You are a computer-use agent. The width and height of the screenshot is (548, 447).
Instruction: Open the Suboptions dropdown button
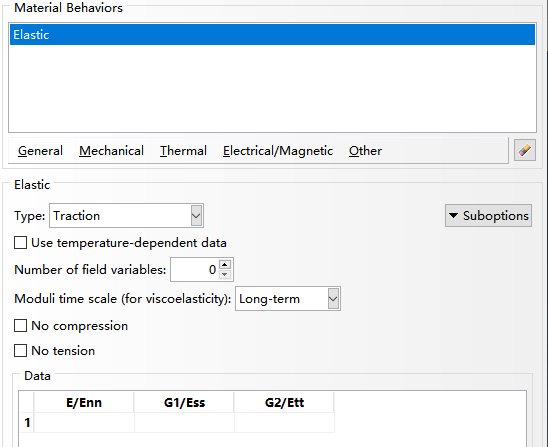click(x=488, y=216)
